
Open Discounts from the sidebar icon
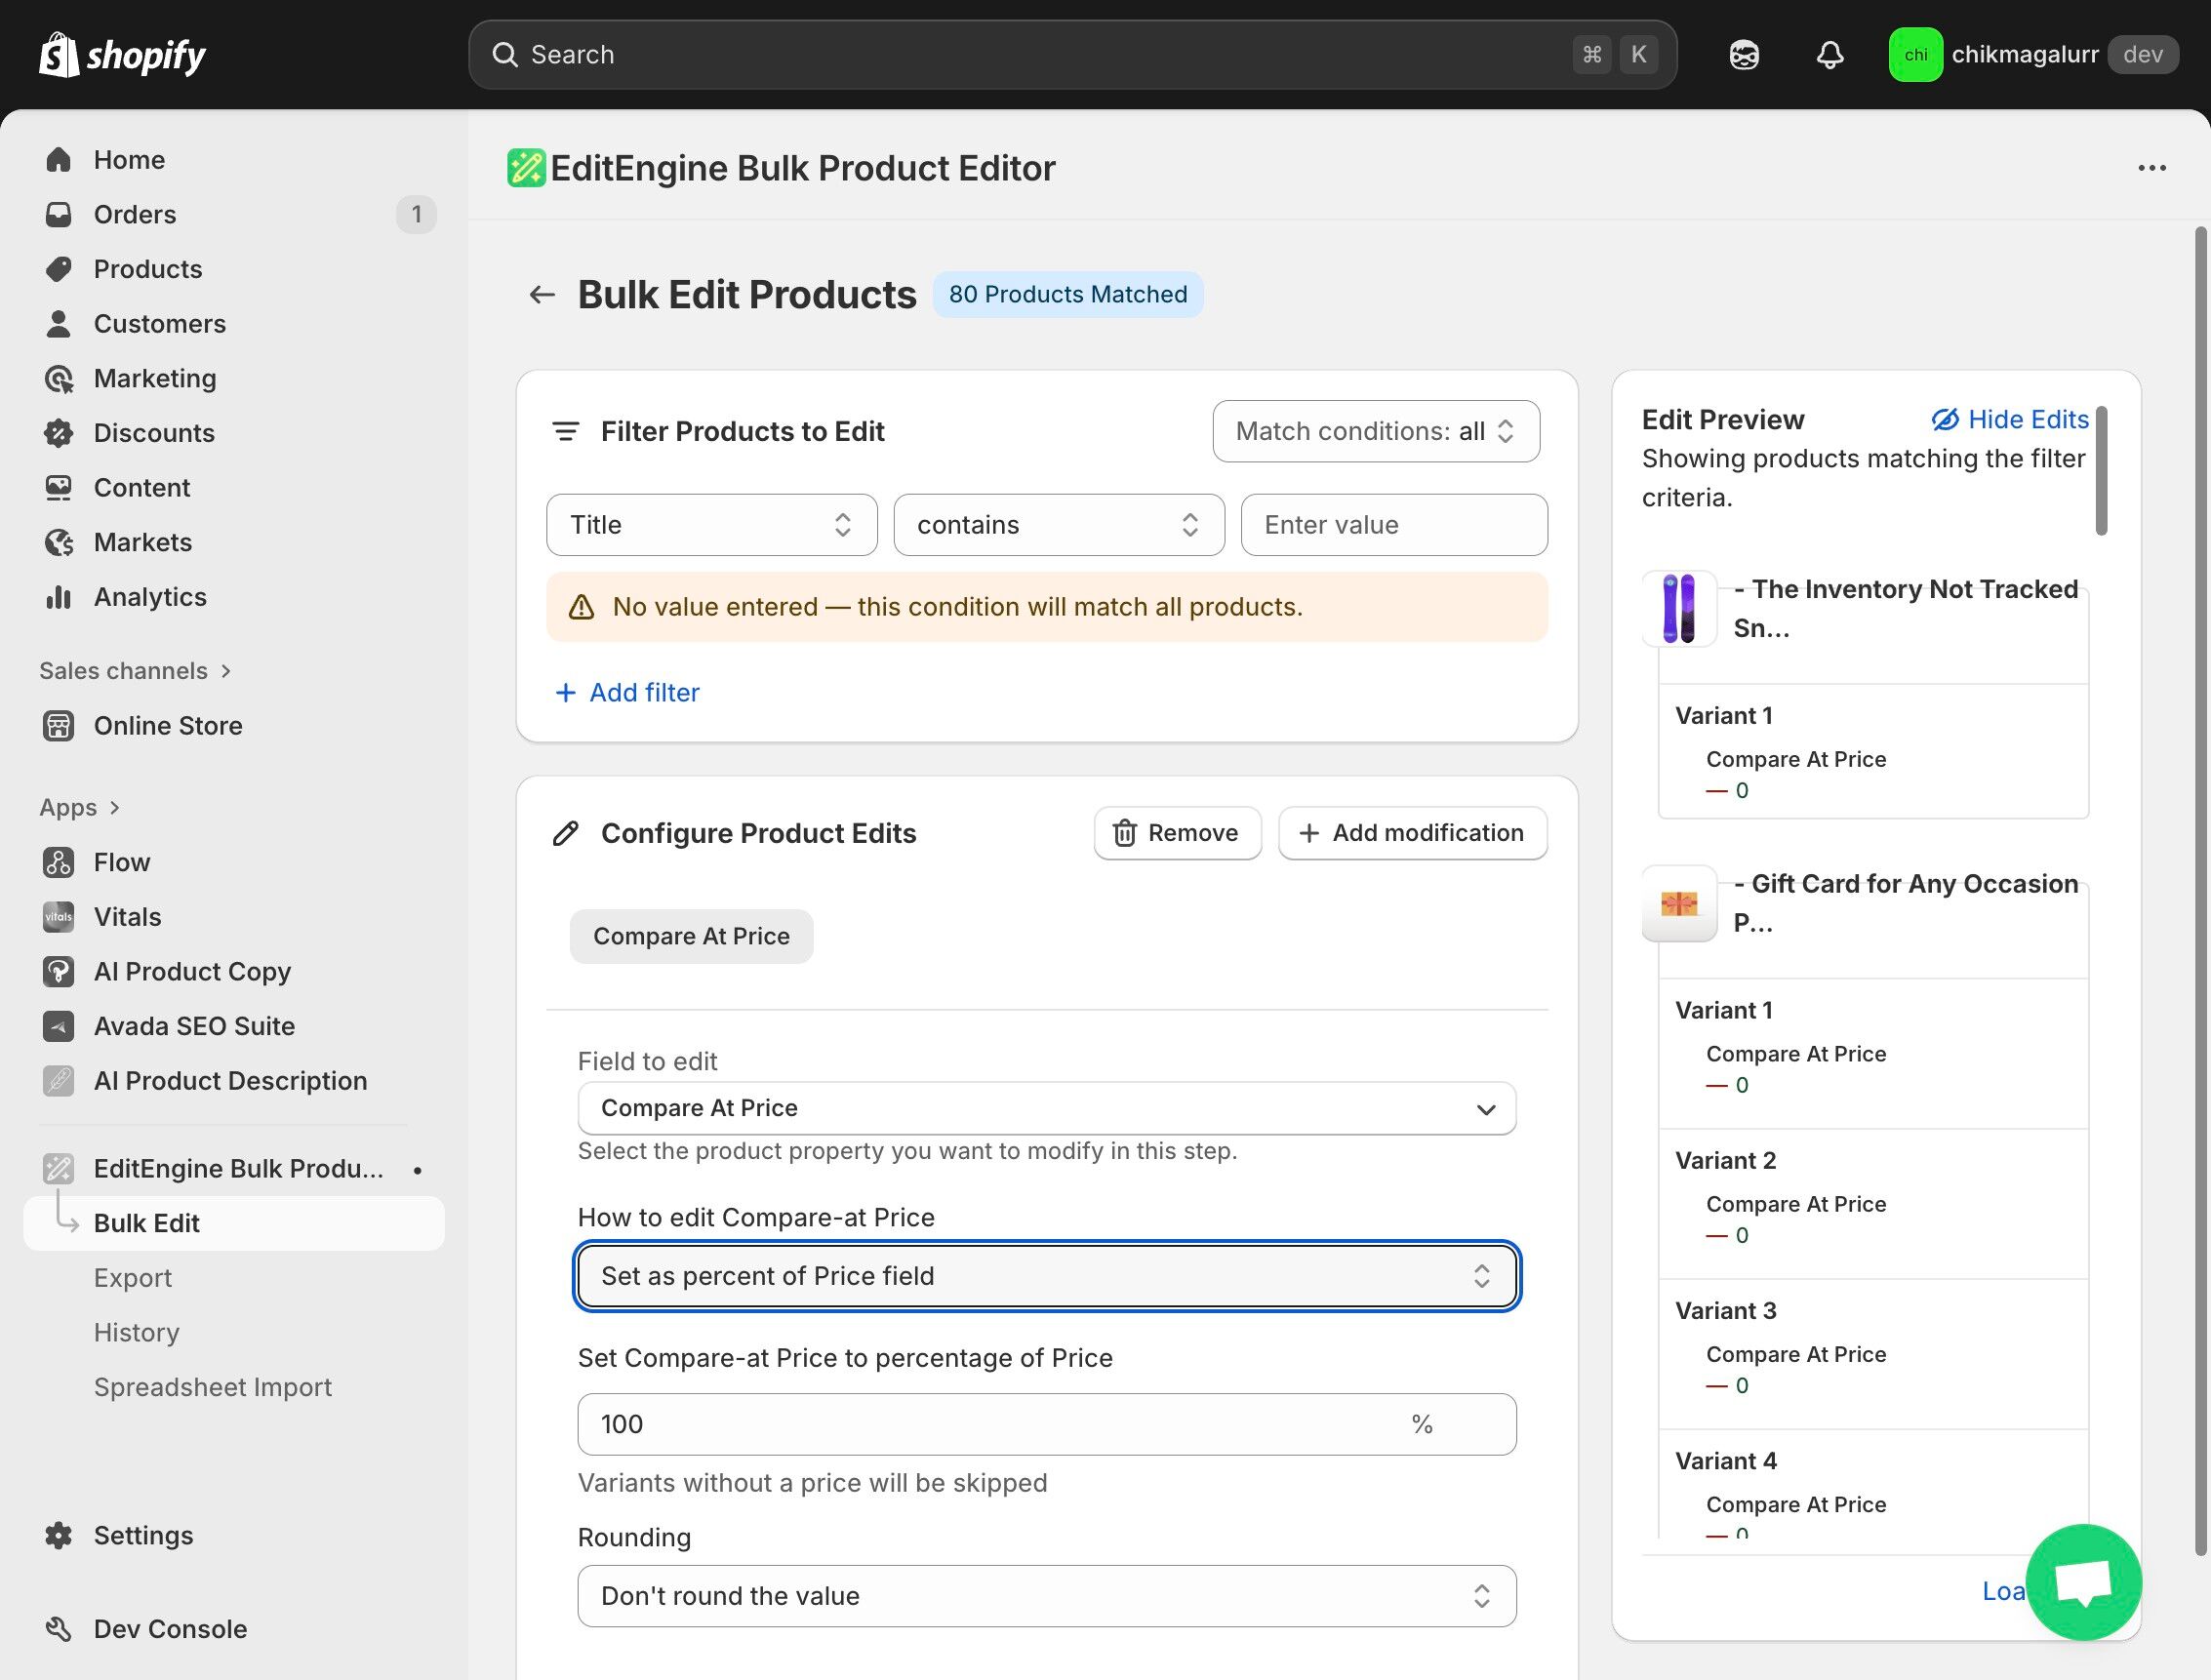click(x=58, y=433)
